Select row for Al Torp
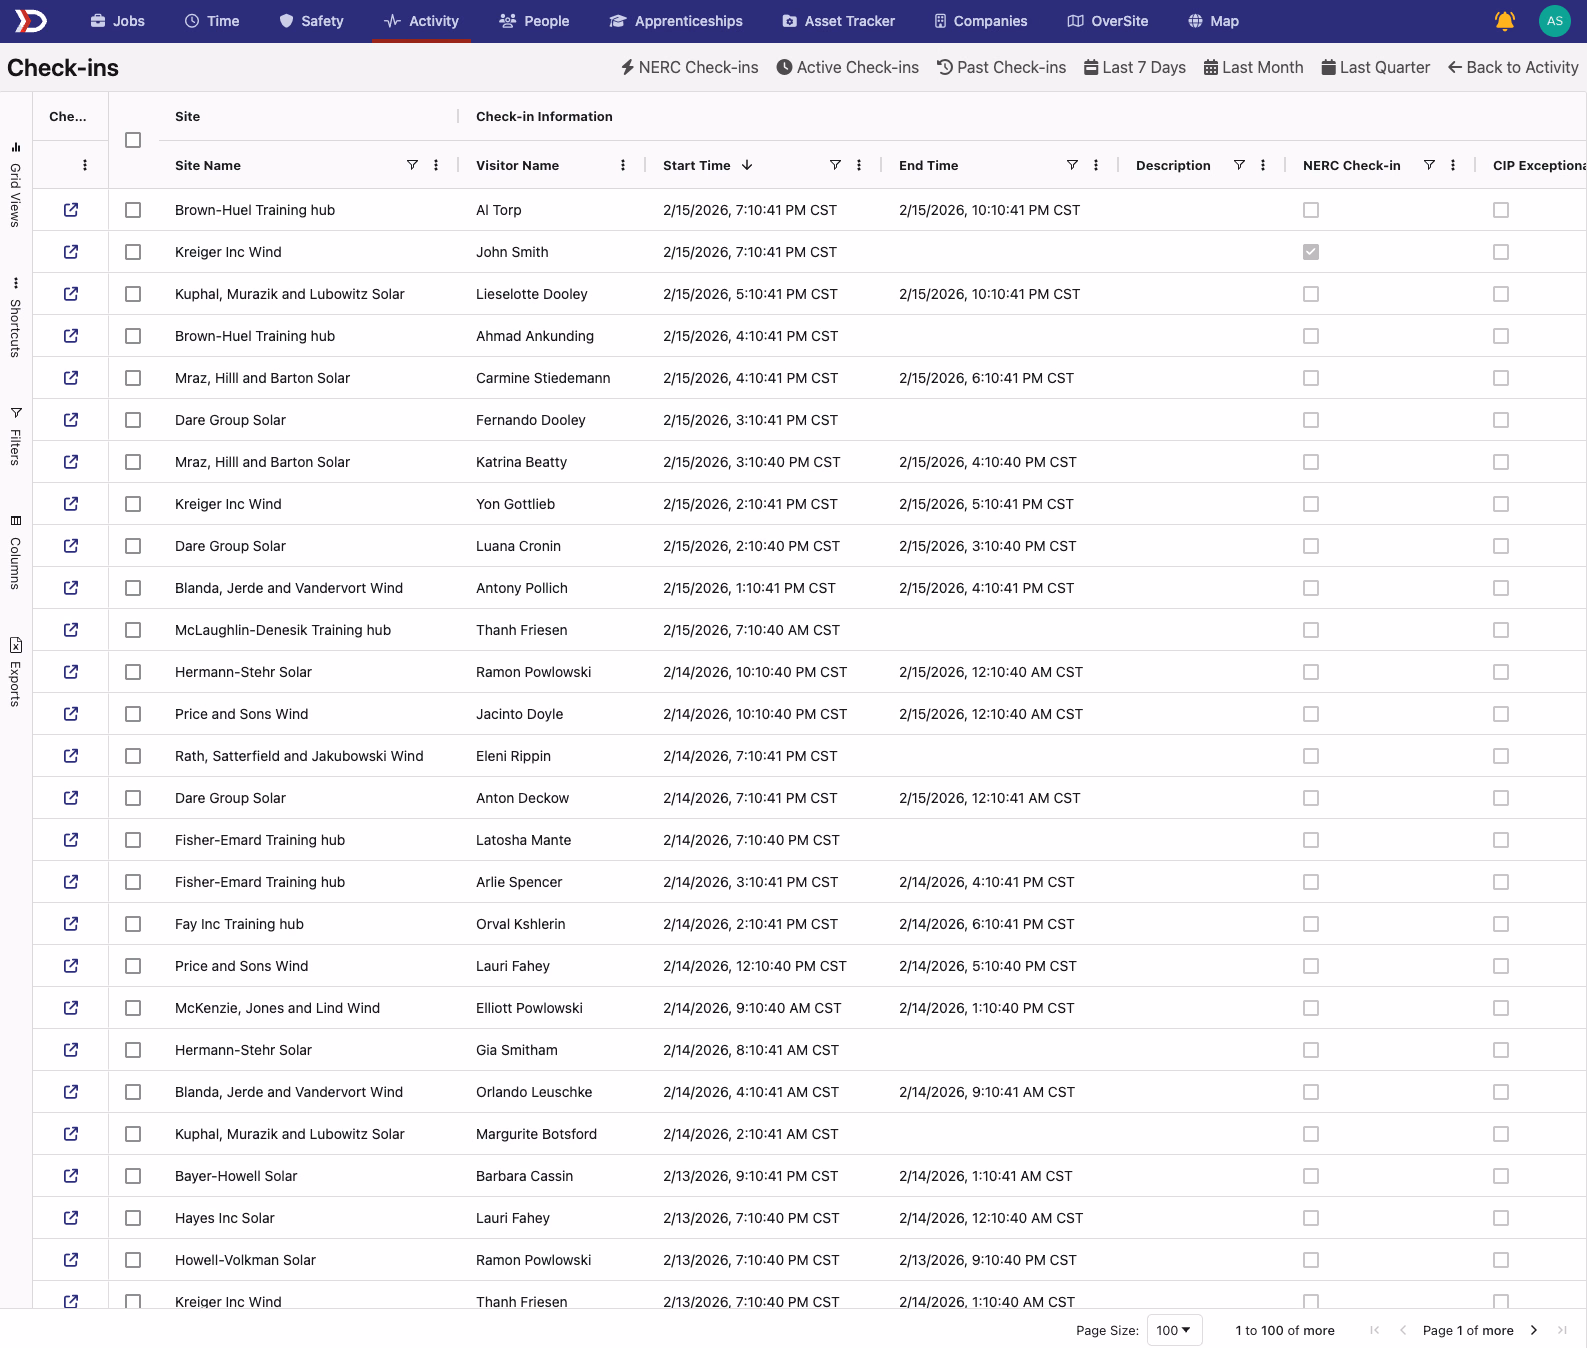Viewport: 1587px width, 1348px height. pyautogui.click(x=133, y=210)
